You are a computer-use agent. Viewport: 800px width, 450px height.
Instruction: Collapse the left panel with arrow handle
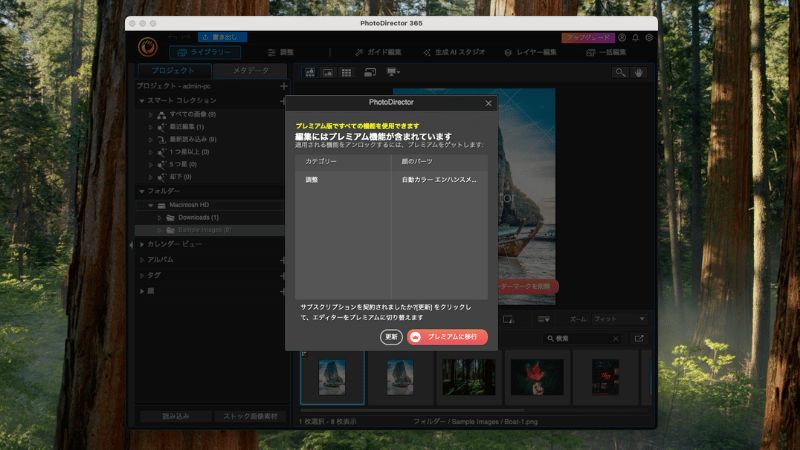[x=131, y=245]
